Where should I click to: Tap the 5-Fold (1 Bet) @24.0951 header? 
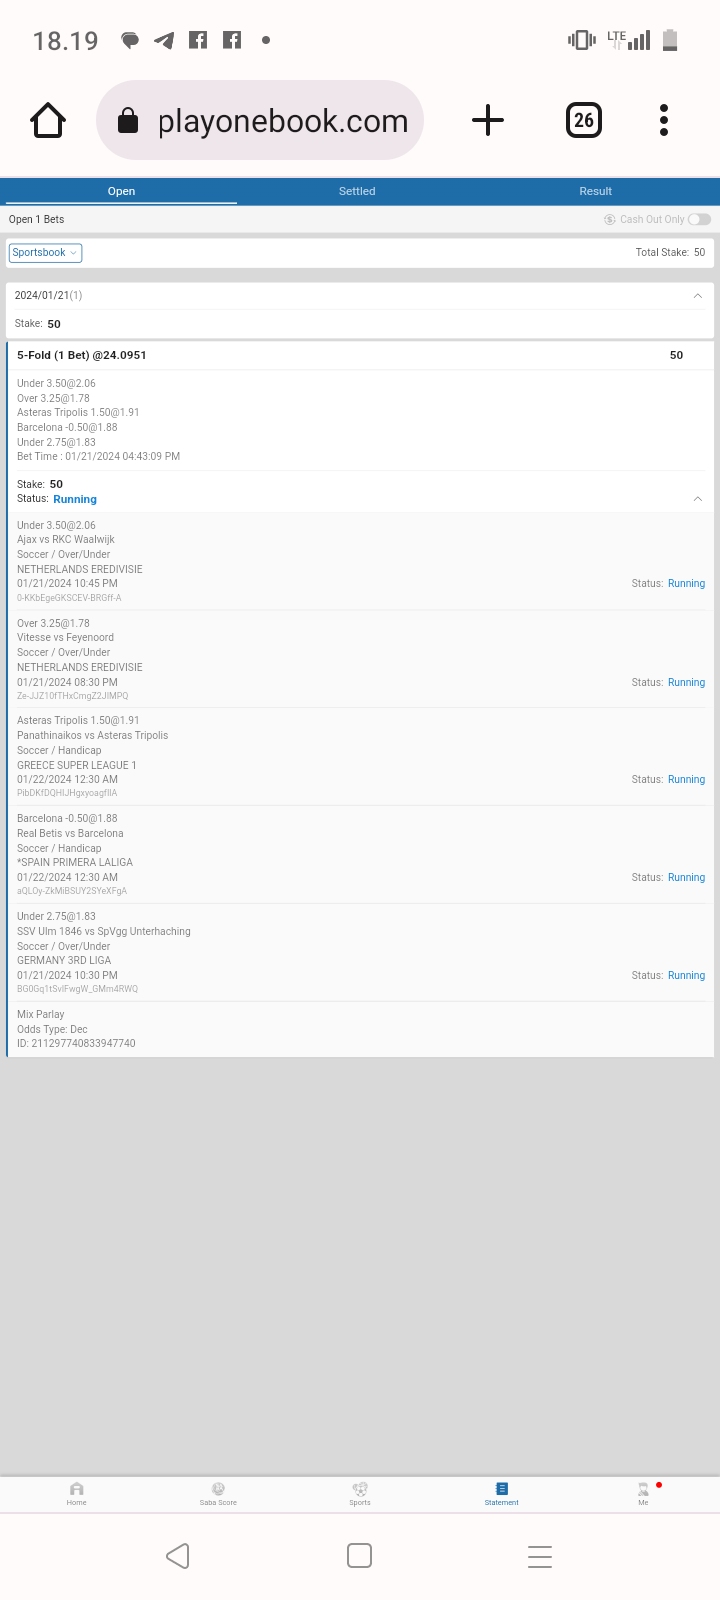[82, 355]
